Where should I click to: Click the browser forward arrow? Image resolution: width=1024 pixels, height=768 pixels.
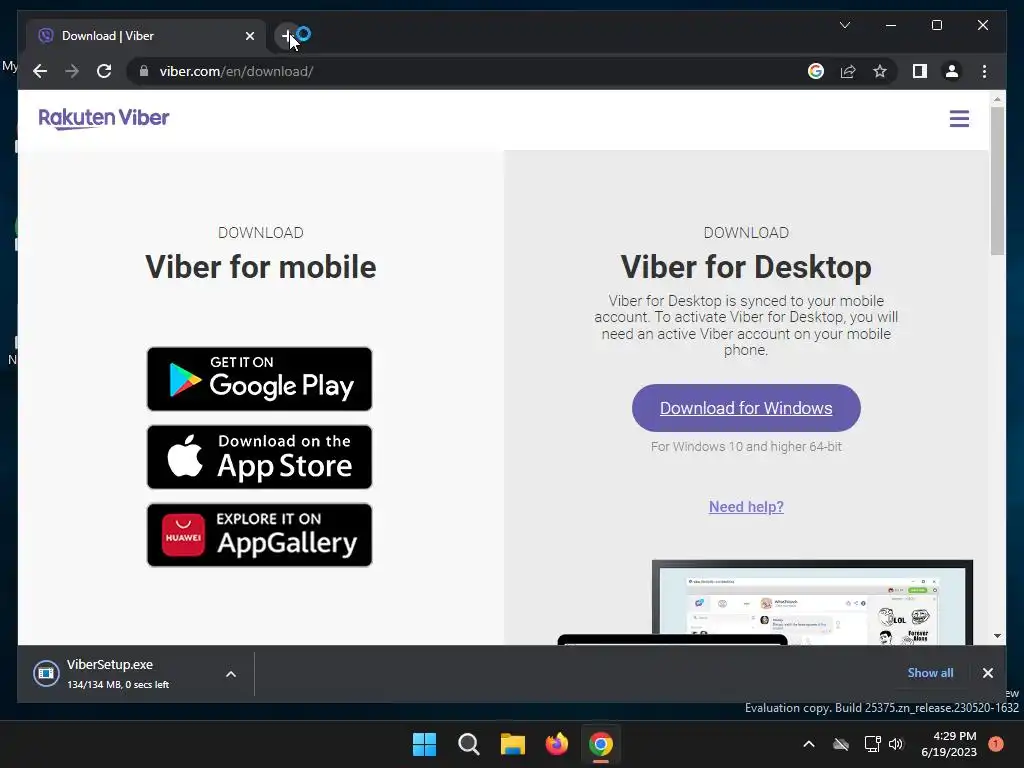[x=72, y=71]
